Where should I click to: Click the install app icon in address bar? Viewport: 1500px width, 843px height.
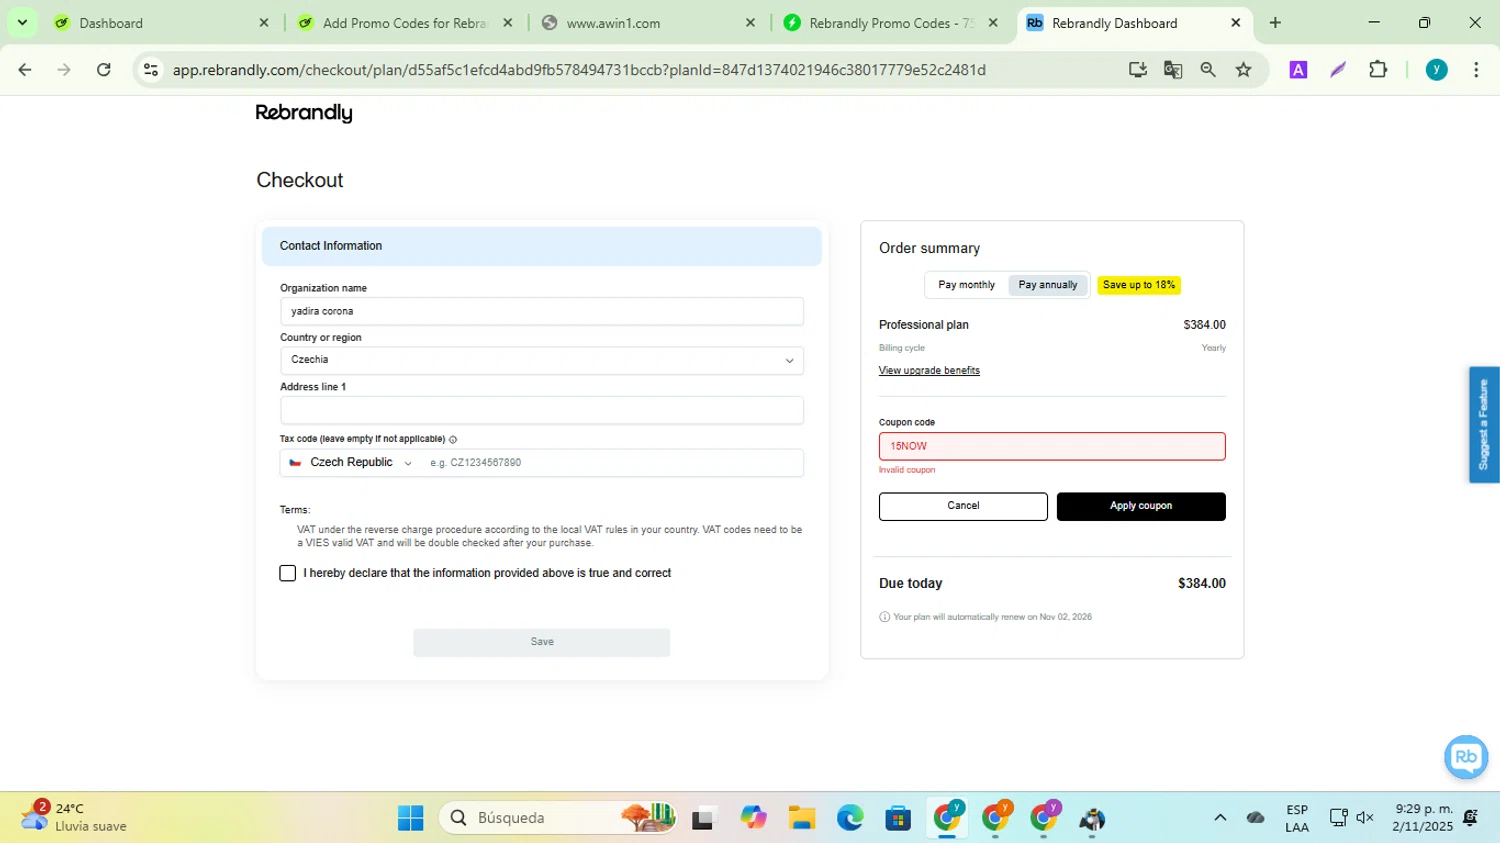(1137, 69)
